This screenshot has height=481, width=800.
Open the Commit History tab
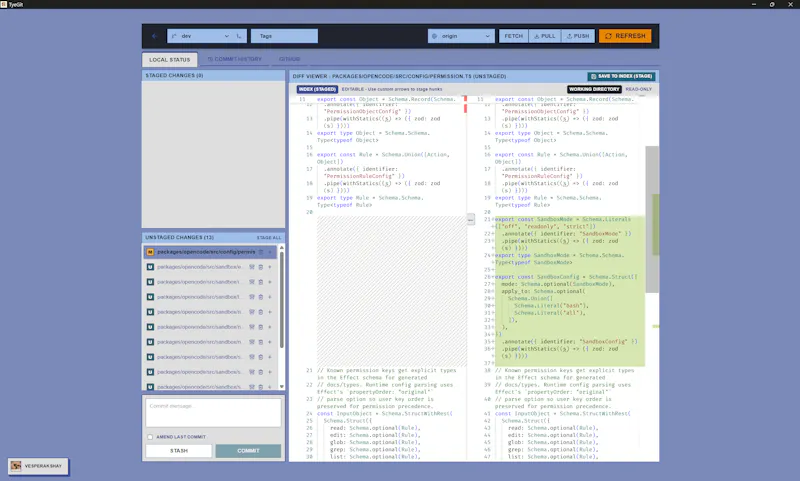click(235, 59)
